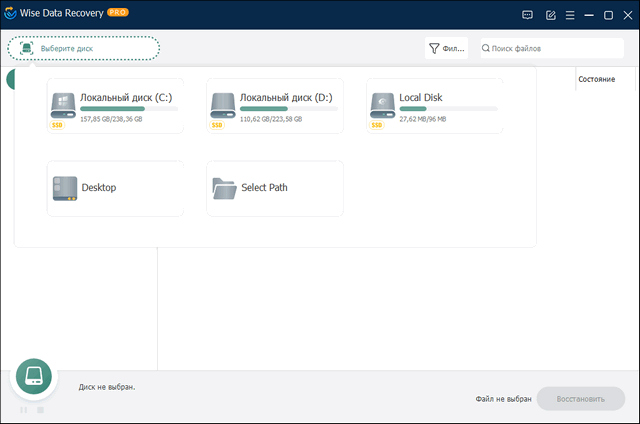Click the Local Disk drive icon
Viewport: 640px width, 424px height.
pos(382,105)
